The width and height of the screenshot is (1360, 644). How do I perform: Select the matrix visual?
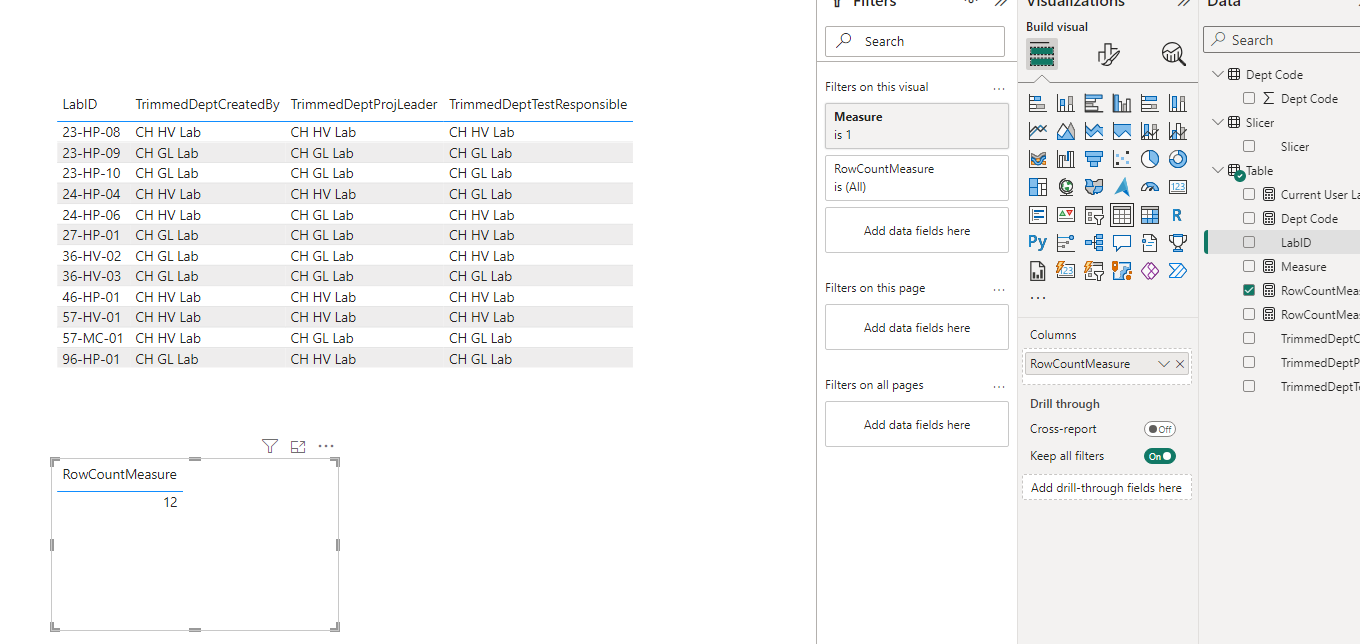[1149, 215]
